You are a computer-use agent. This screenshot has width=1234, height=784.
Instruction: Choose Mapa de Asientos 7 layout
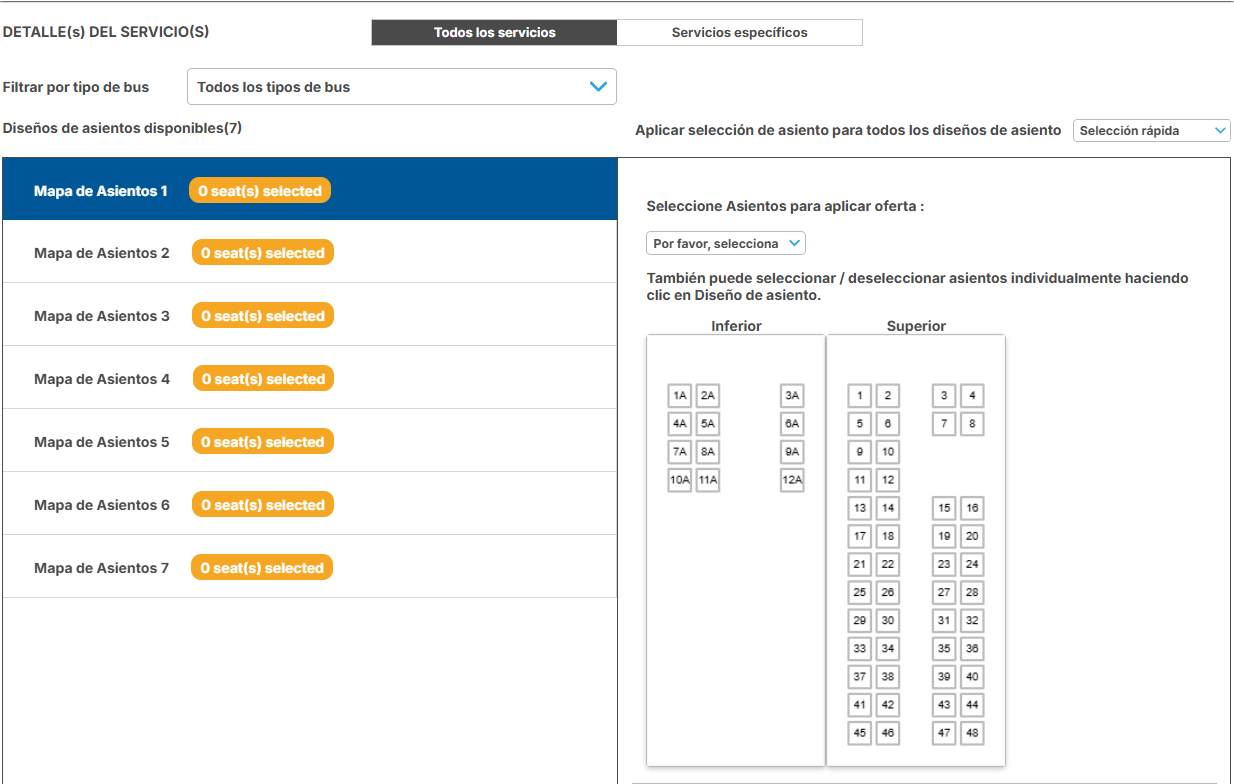click(102, 568)
